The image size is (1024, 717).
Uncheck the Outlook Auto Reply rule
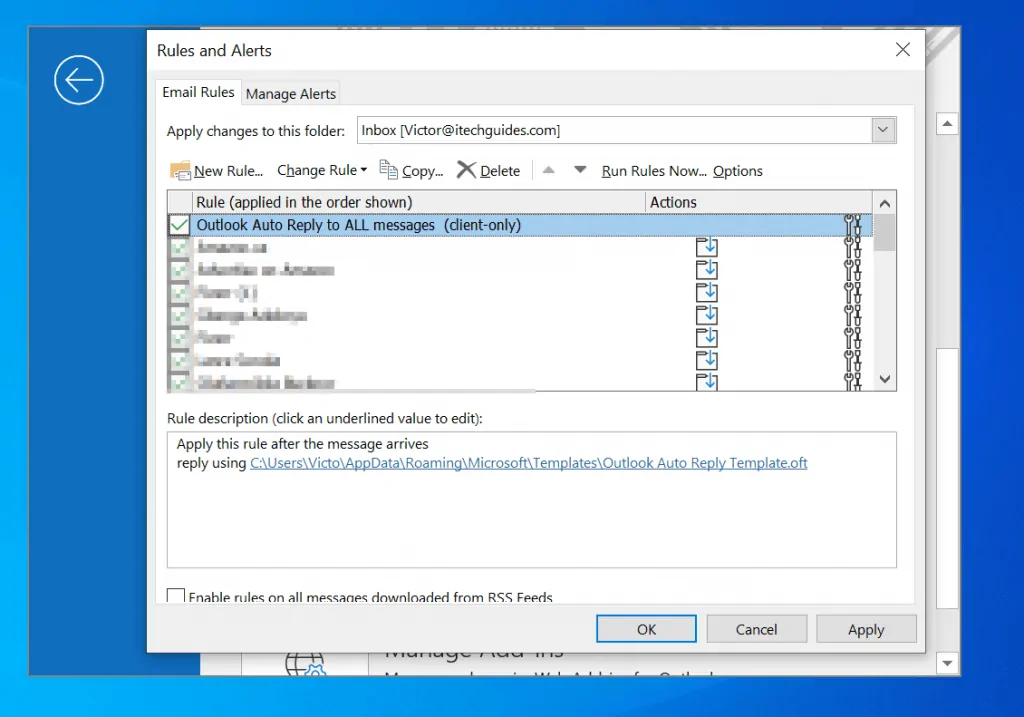click(178, 225)
